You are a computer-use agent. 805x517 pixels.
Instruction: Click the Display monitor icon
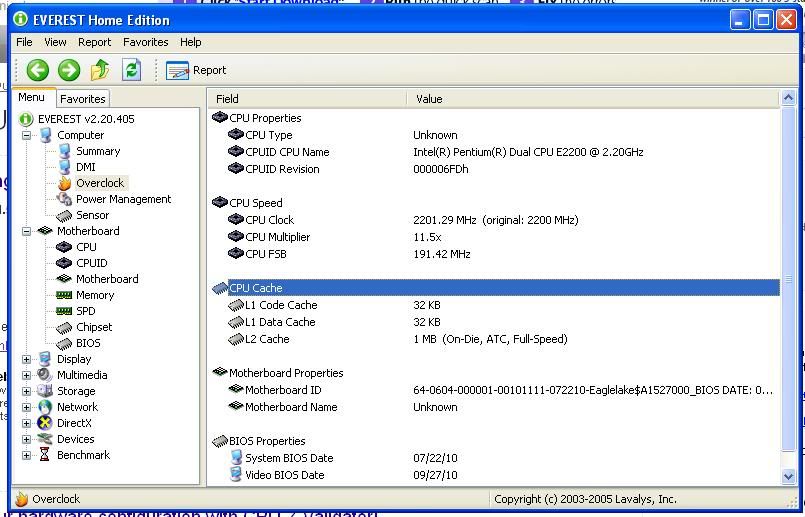45,359
